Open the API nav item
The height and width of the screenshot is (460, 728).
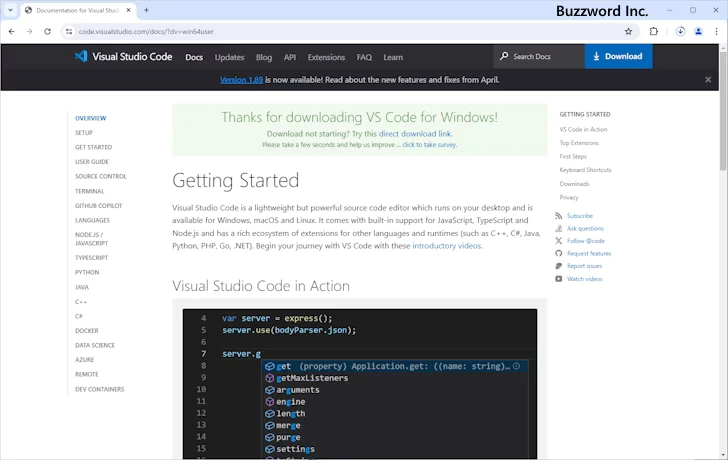(x=290, y=57)
